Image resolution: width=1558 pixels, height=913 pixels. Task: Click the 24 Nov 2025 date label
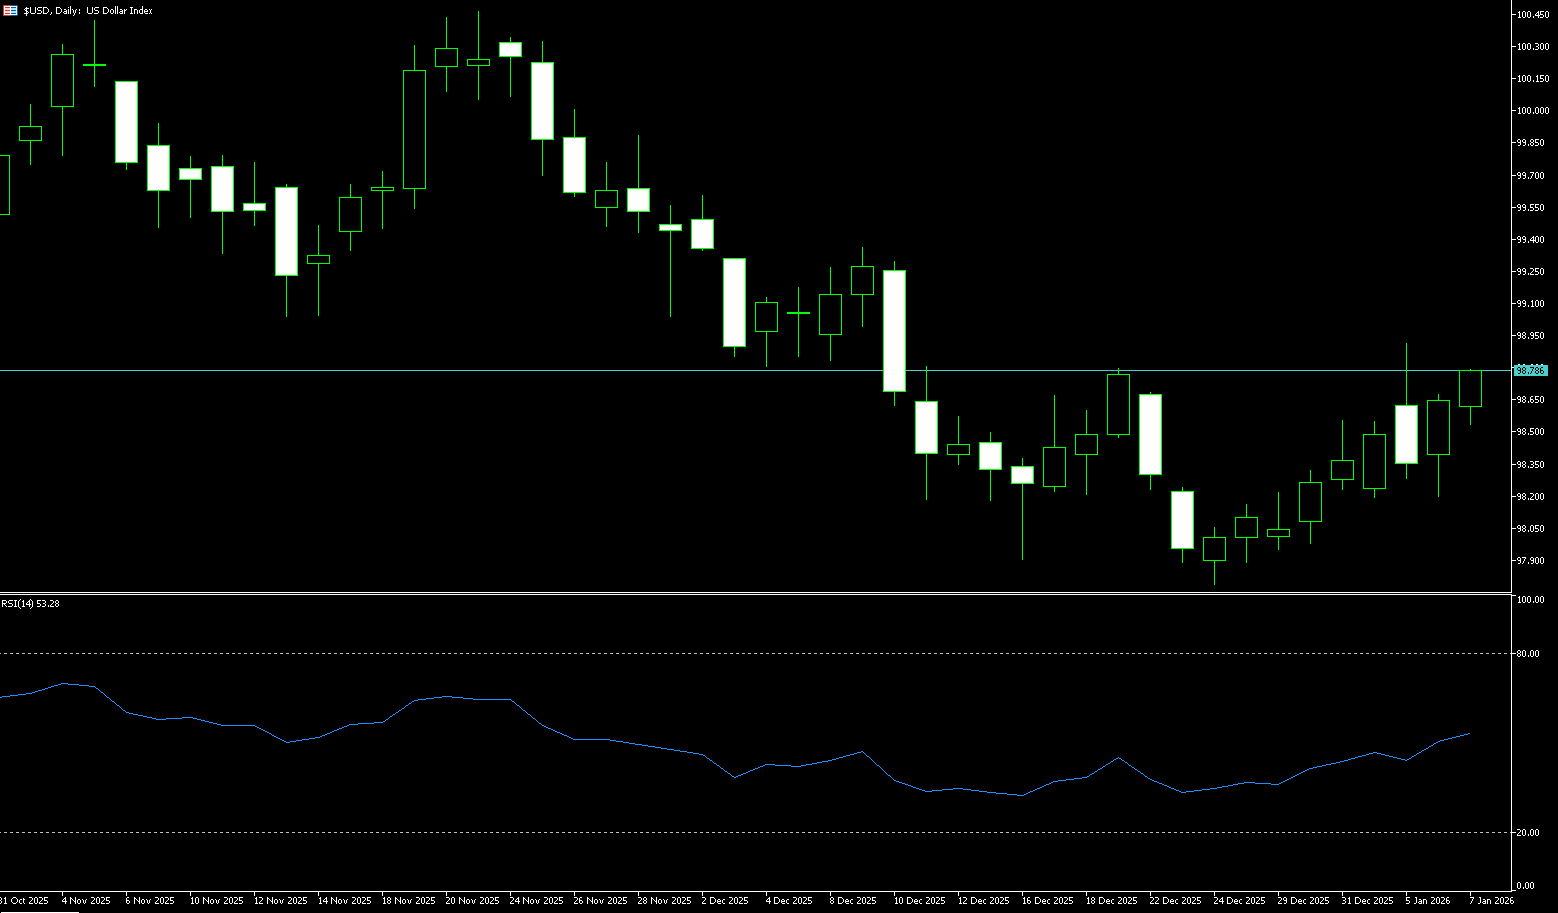(x=534, y=900)
